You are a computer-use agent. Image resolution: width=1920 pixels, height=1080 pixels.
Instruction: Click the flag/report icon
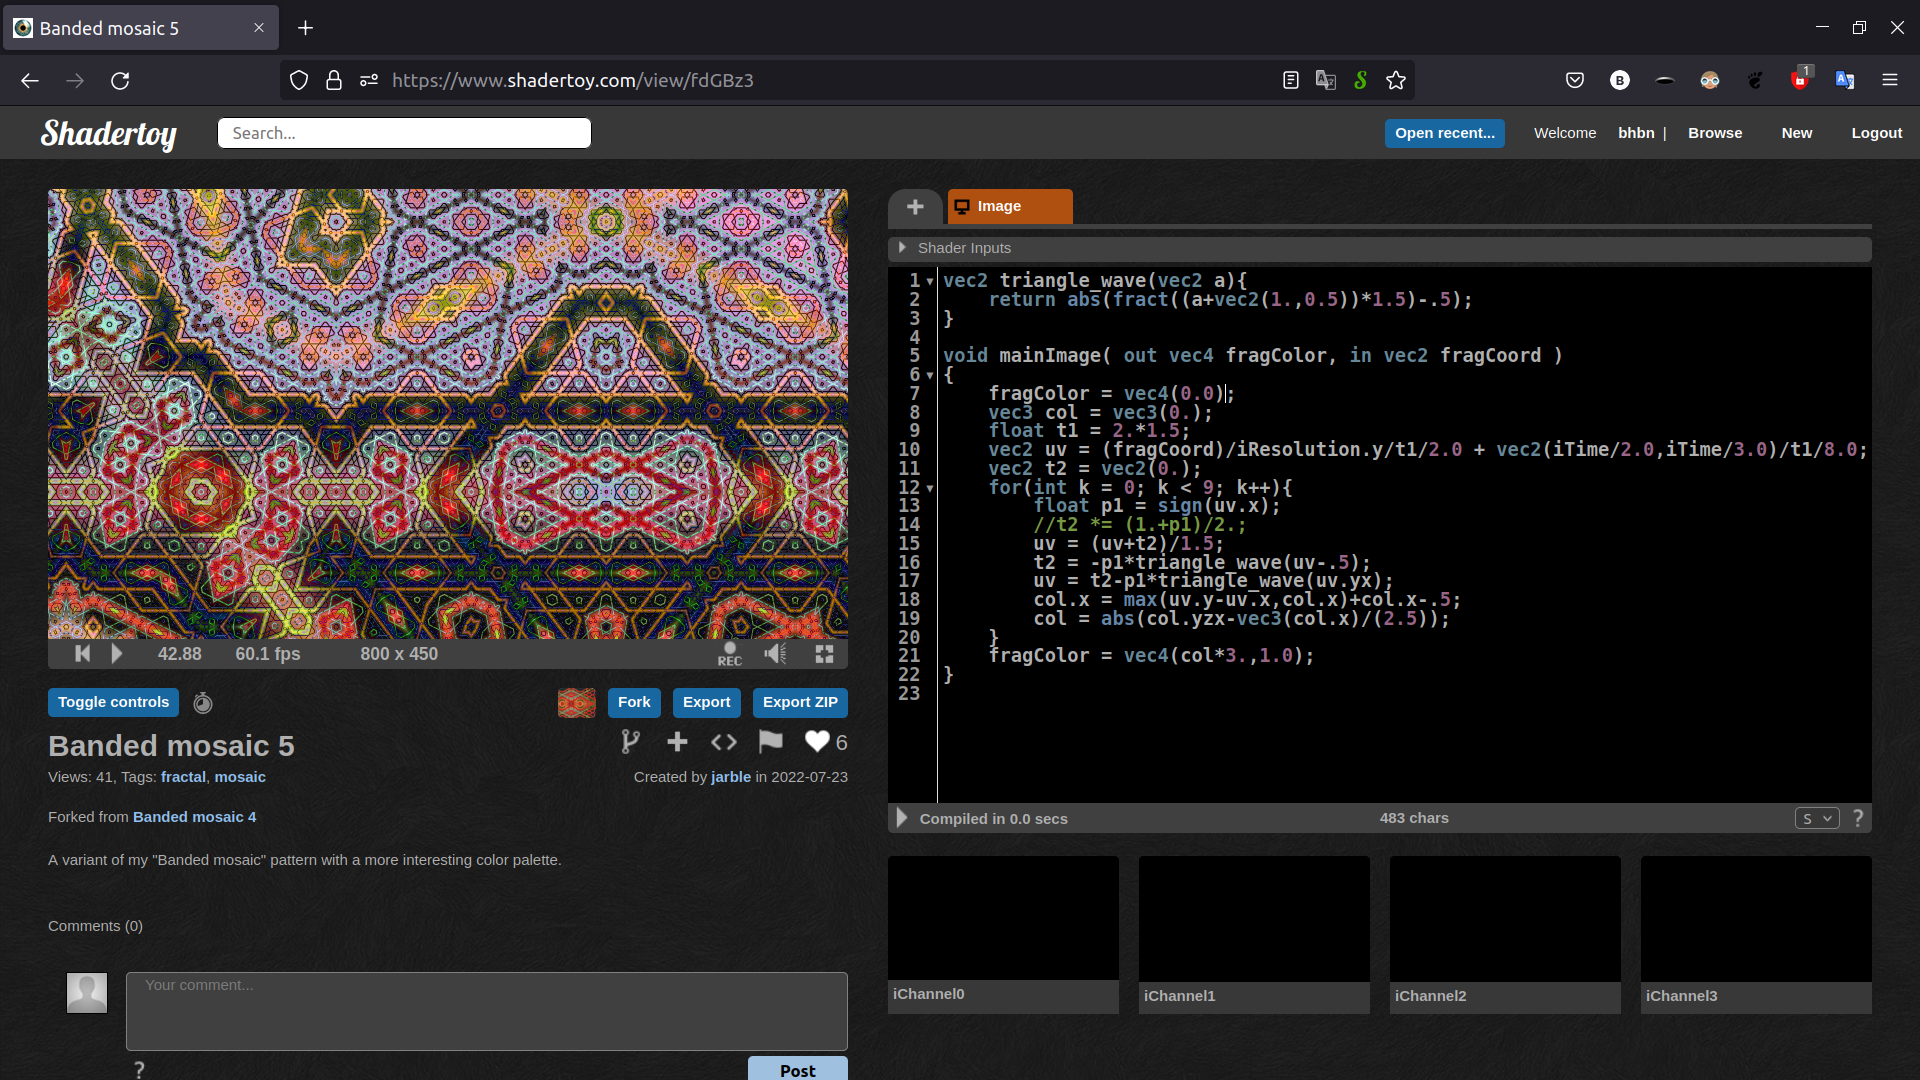pyautogui.click(x=769, y=741)
